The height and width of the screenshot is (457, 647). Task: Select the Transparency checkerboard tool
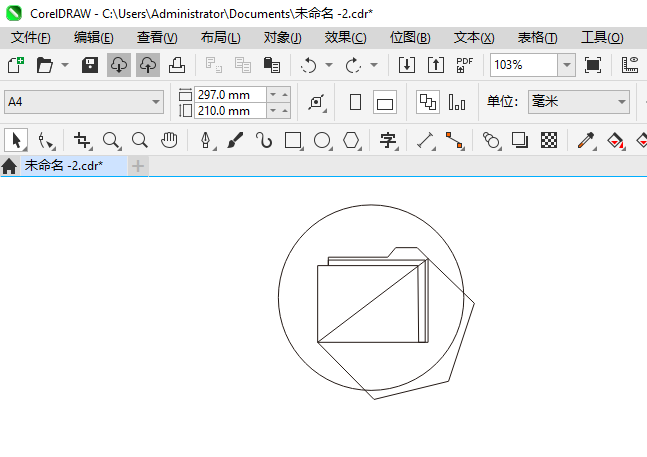pyautogui.click(x=549, y=141)
